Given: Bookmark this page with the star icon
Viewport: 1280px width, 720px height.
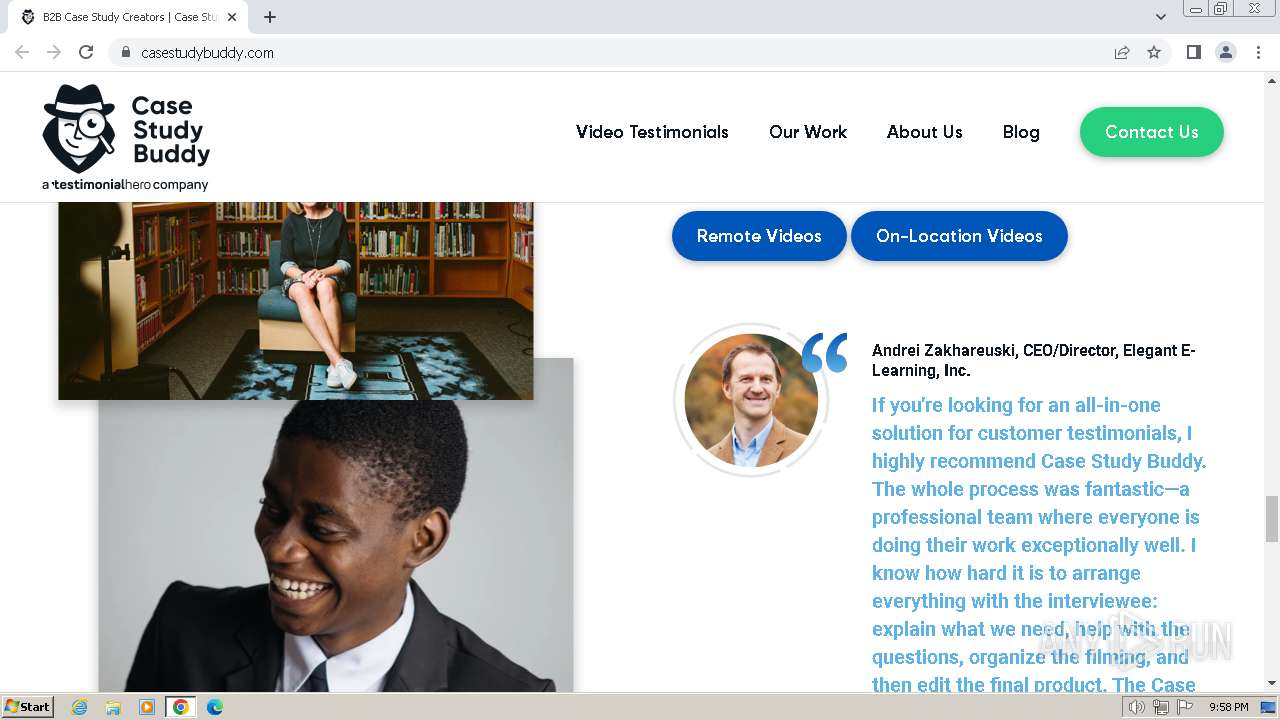Looking at the screenshot, I should click(x=1154, y=52).
